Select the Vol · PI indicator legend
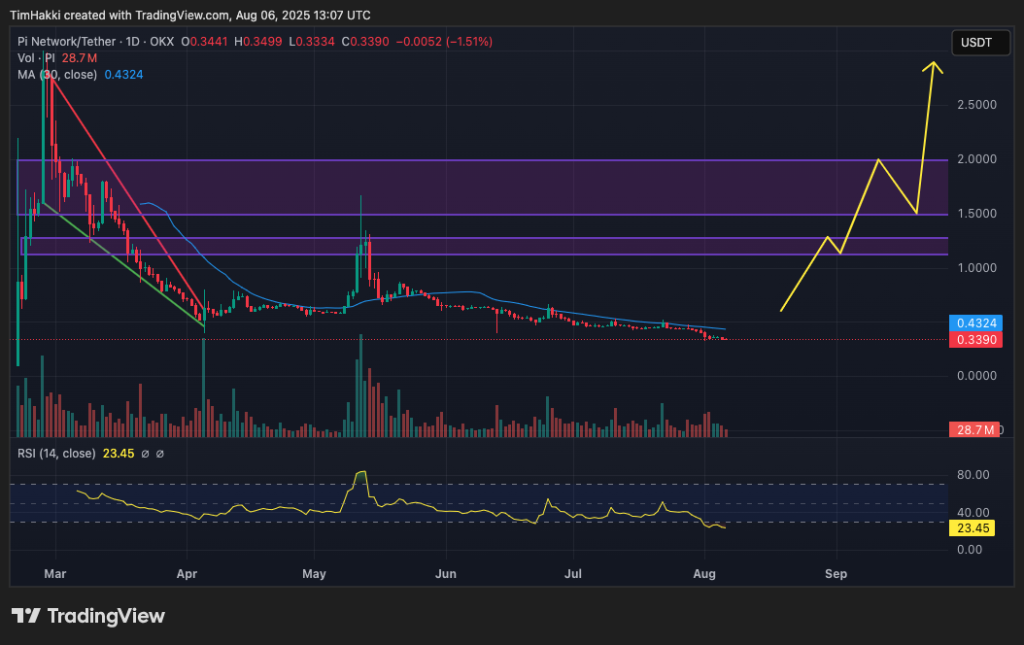This screenshot has height=645, width=1024. tap(35, 59)
